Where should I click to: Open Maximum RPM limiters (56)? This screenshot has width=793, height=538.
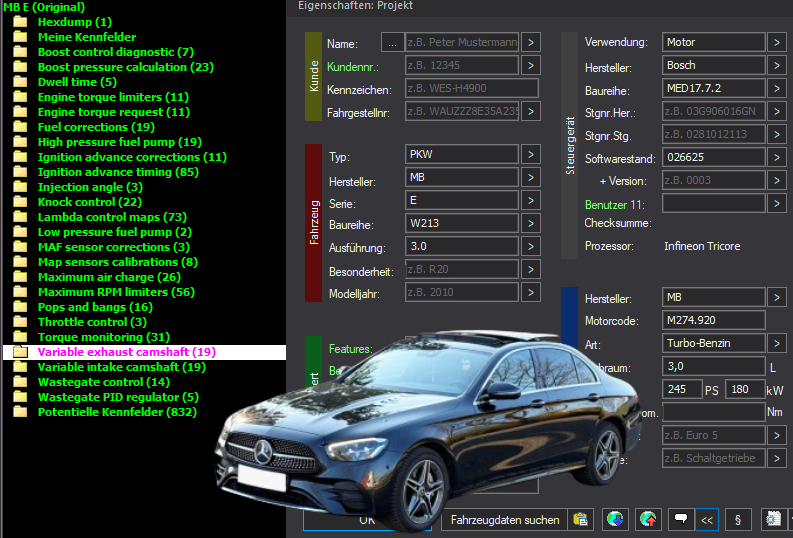pos(116,292)
